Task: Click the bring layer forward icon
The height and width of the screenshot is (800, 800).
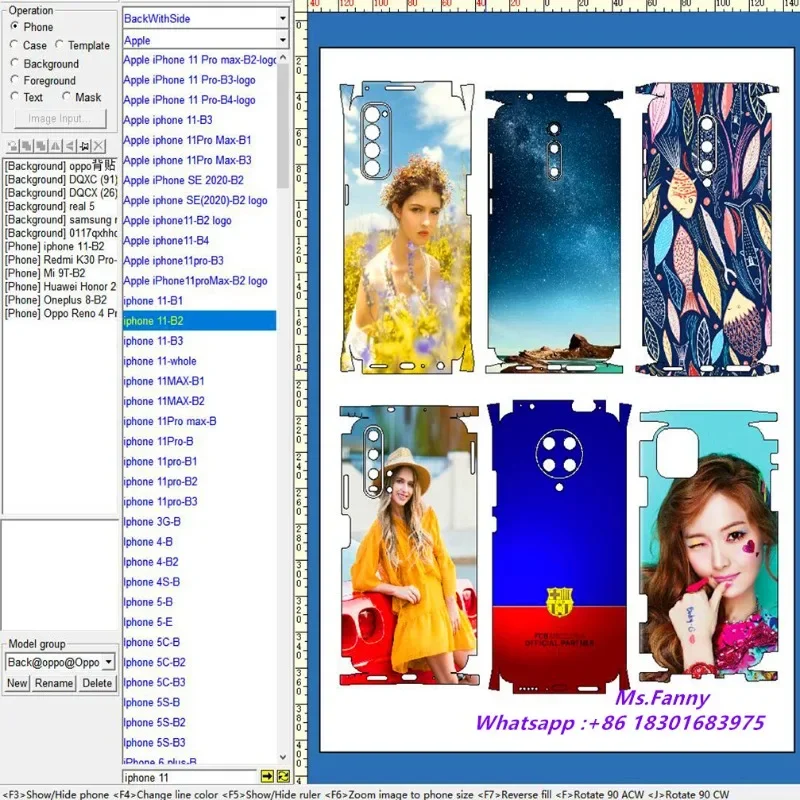Action: tap(27, 146)
